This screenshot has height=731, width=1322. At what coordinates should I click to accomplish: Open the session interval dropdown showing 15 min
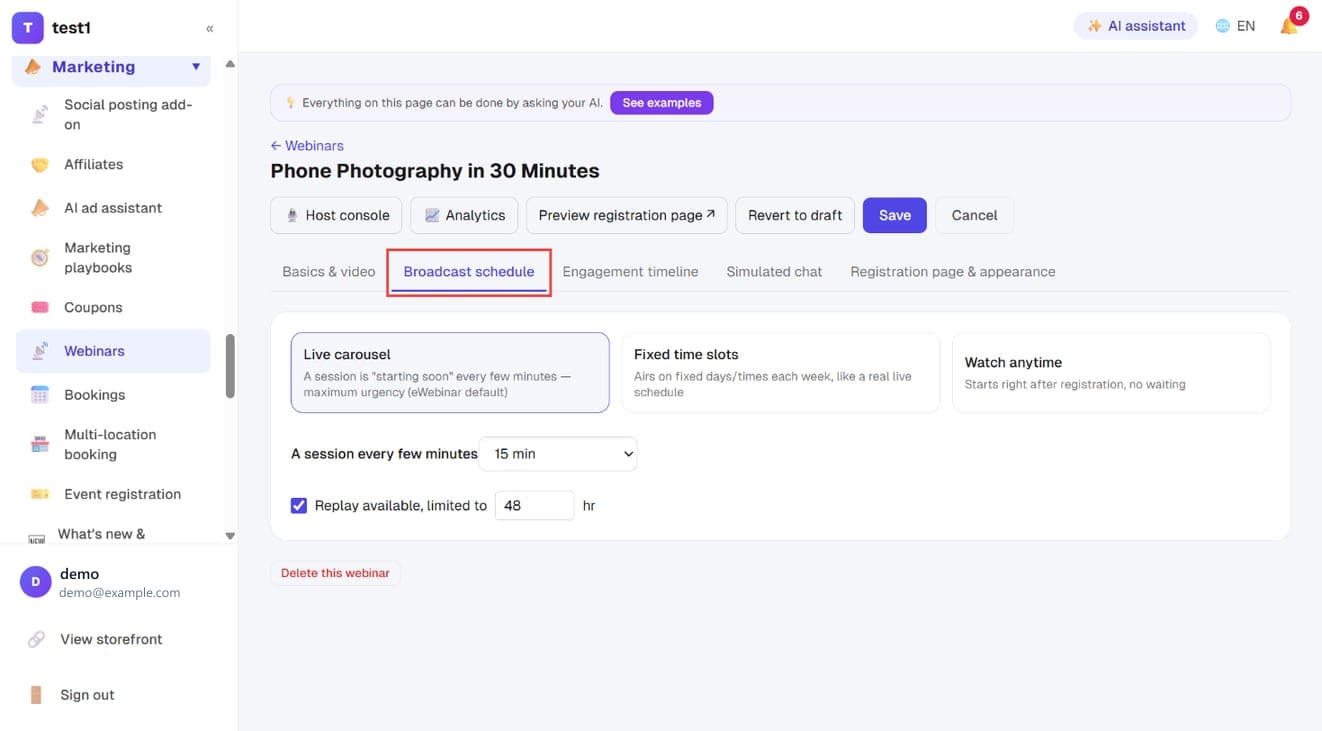[558, 454]
